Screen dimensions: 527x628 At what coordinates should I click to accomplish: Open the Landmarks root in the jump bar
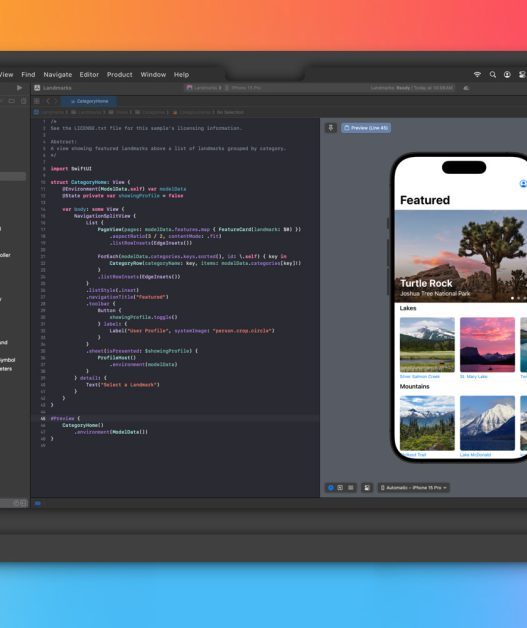[52, 113]
